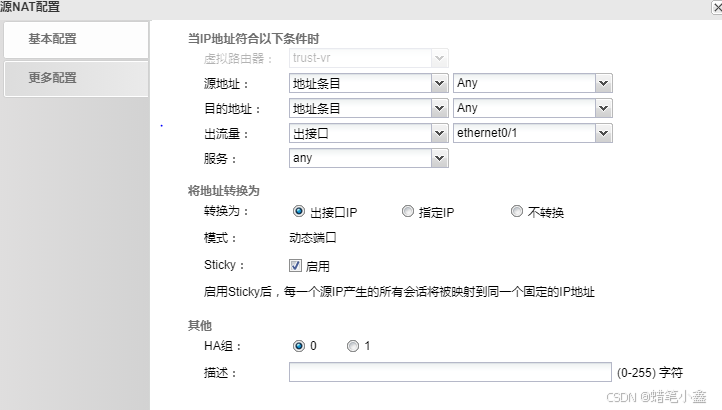Viewport: 722px width, 410px height.
Task: Toggle the Sticky 启用 checkbox
Action: pyautogui.click(x=295, y=266)
